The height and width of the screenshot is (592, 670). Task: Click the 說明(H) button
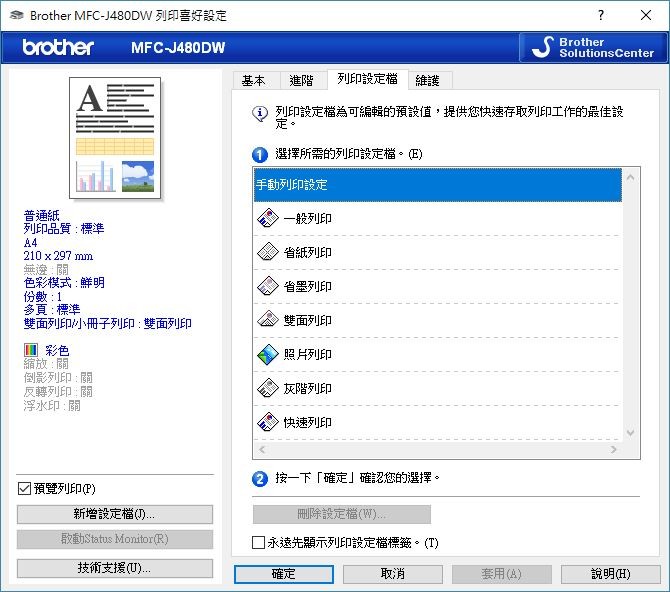pos(611,574)
